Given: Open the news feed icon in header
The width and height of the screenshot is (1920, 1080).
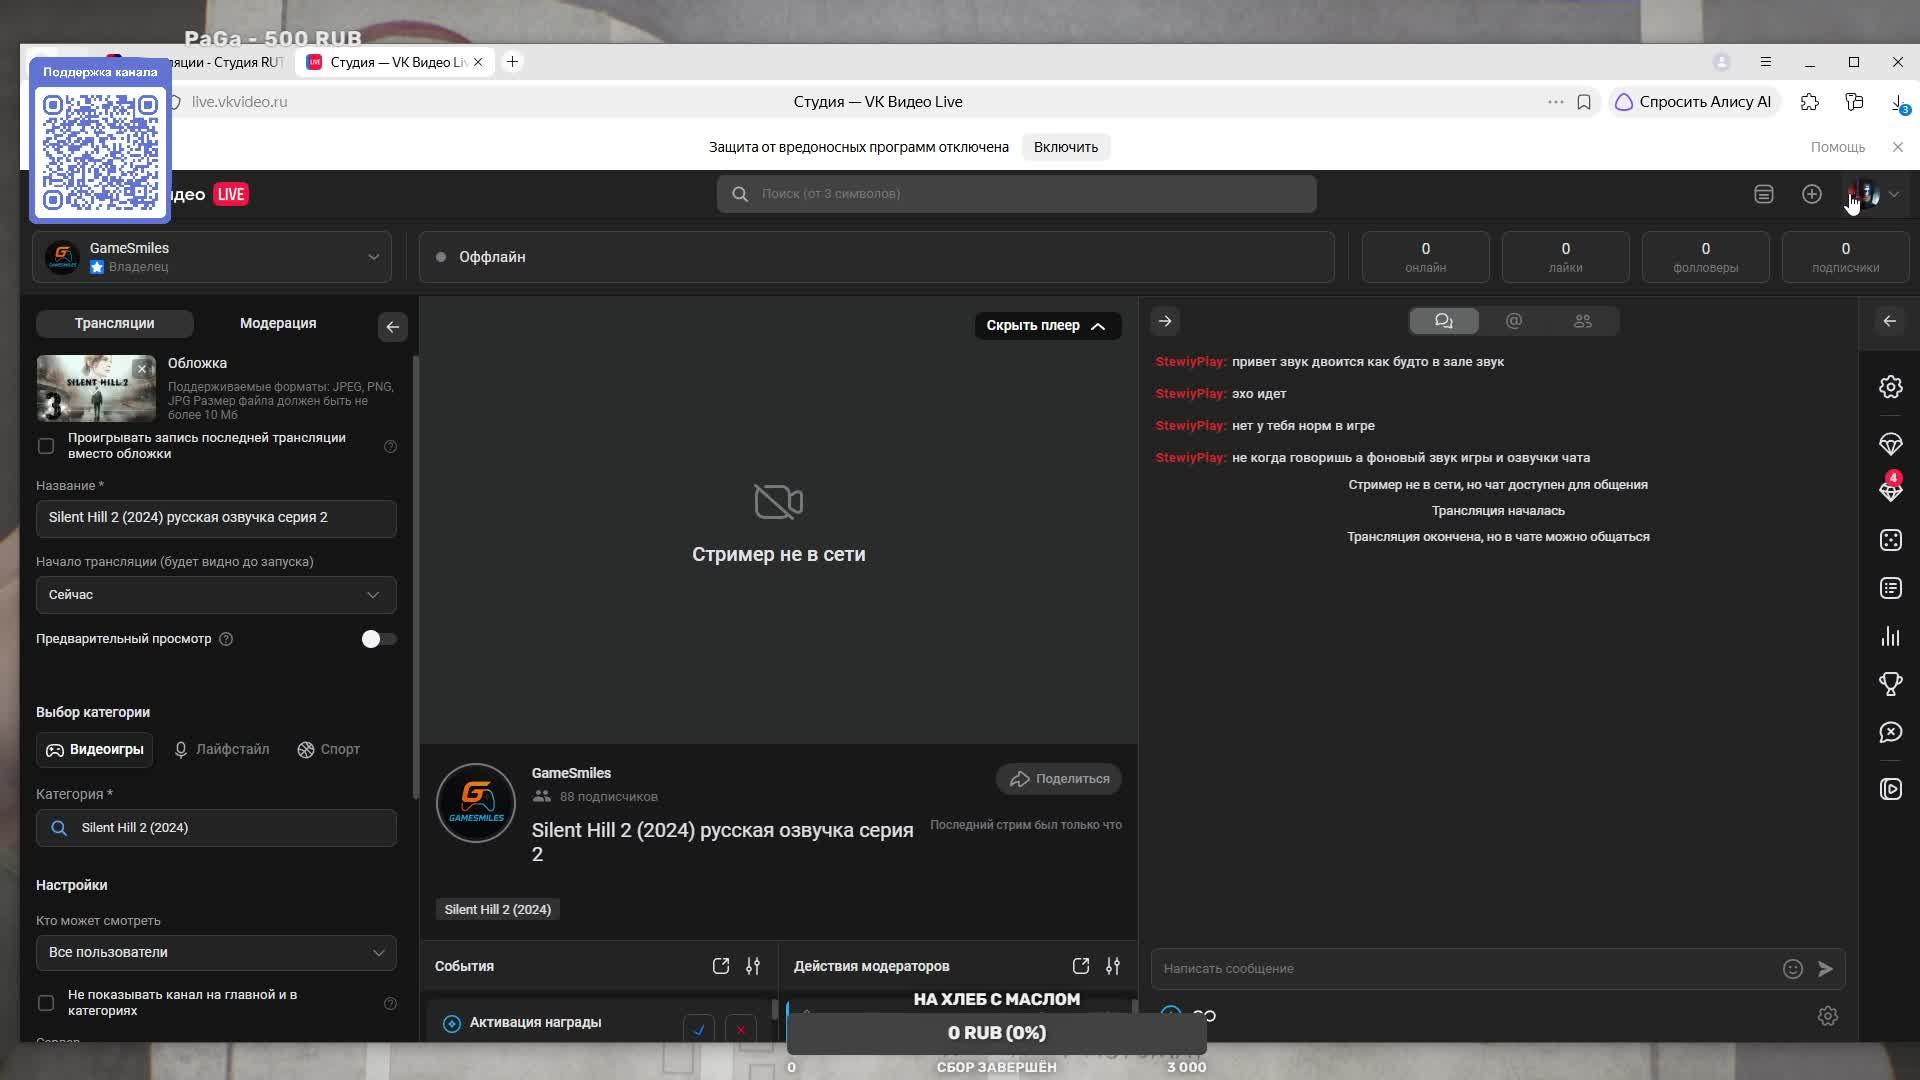Looking at the screenshot, I should click(1764, 194).
